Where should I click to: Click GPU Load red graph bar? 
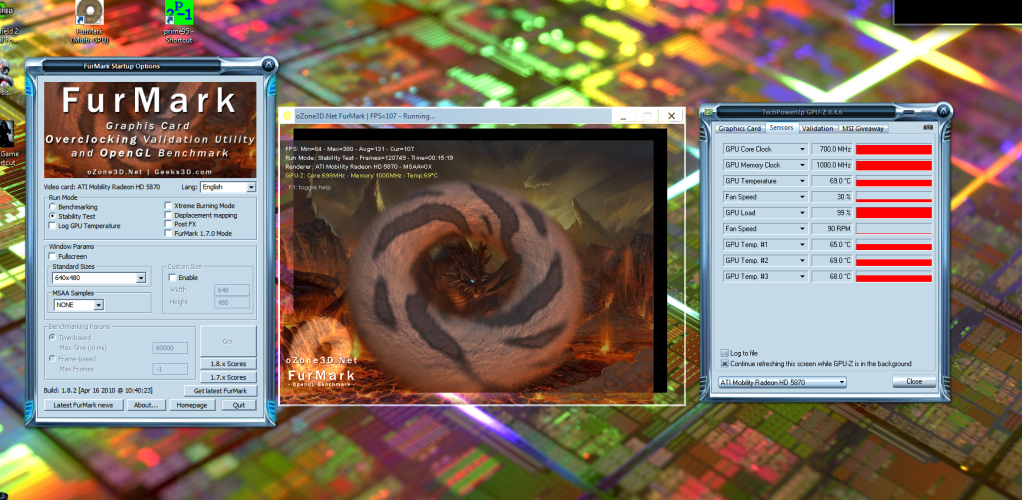[x=893, y=213]
